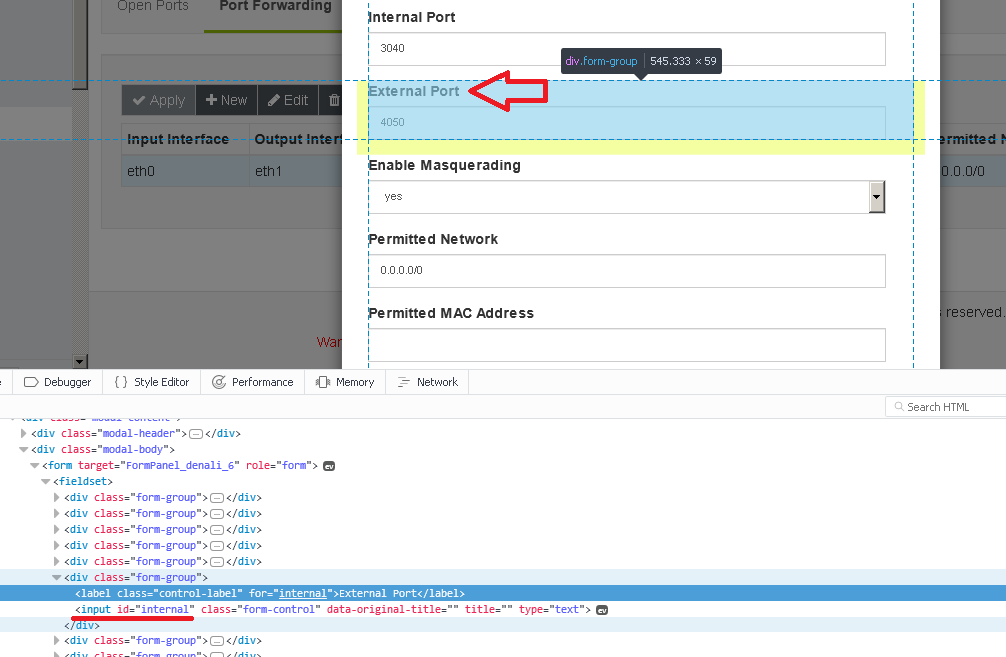Open the Debugger panel via its icon
Image resolution: width=1006 pixels, height=657 pixels.
33,381
